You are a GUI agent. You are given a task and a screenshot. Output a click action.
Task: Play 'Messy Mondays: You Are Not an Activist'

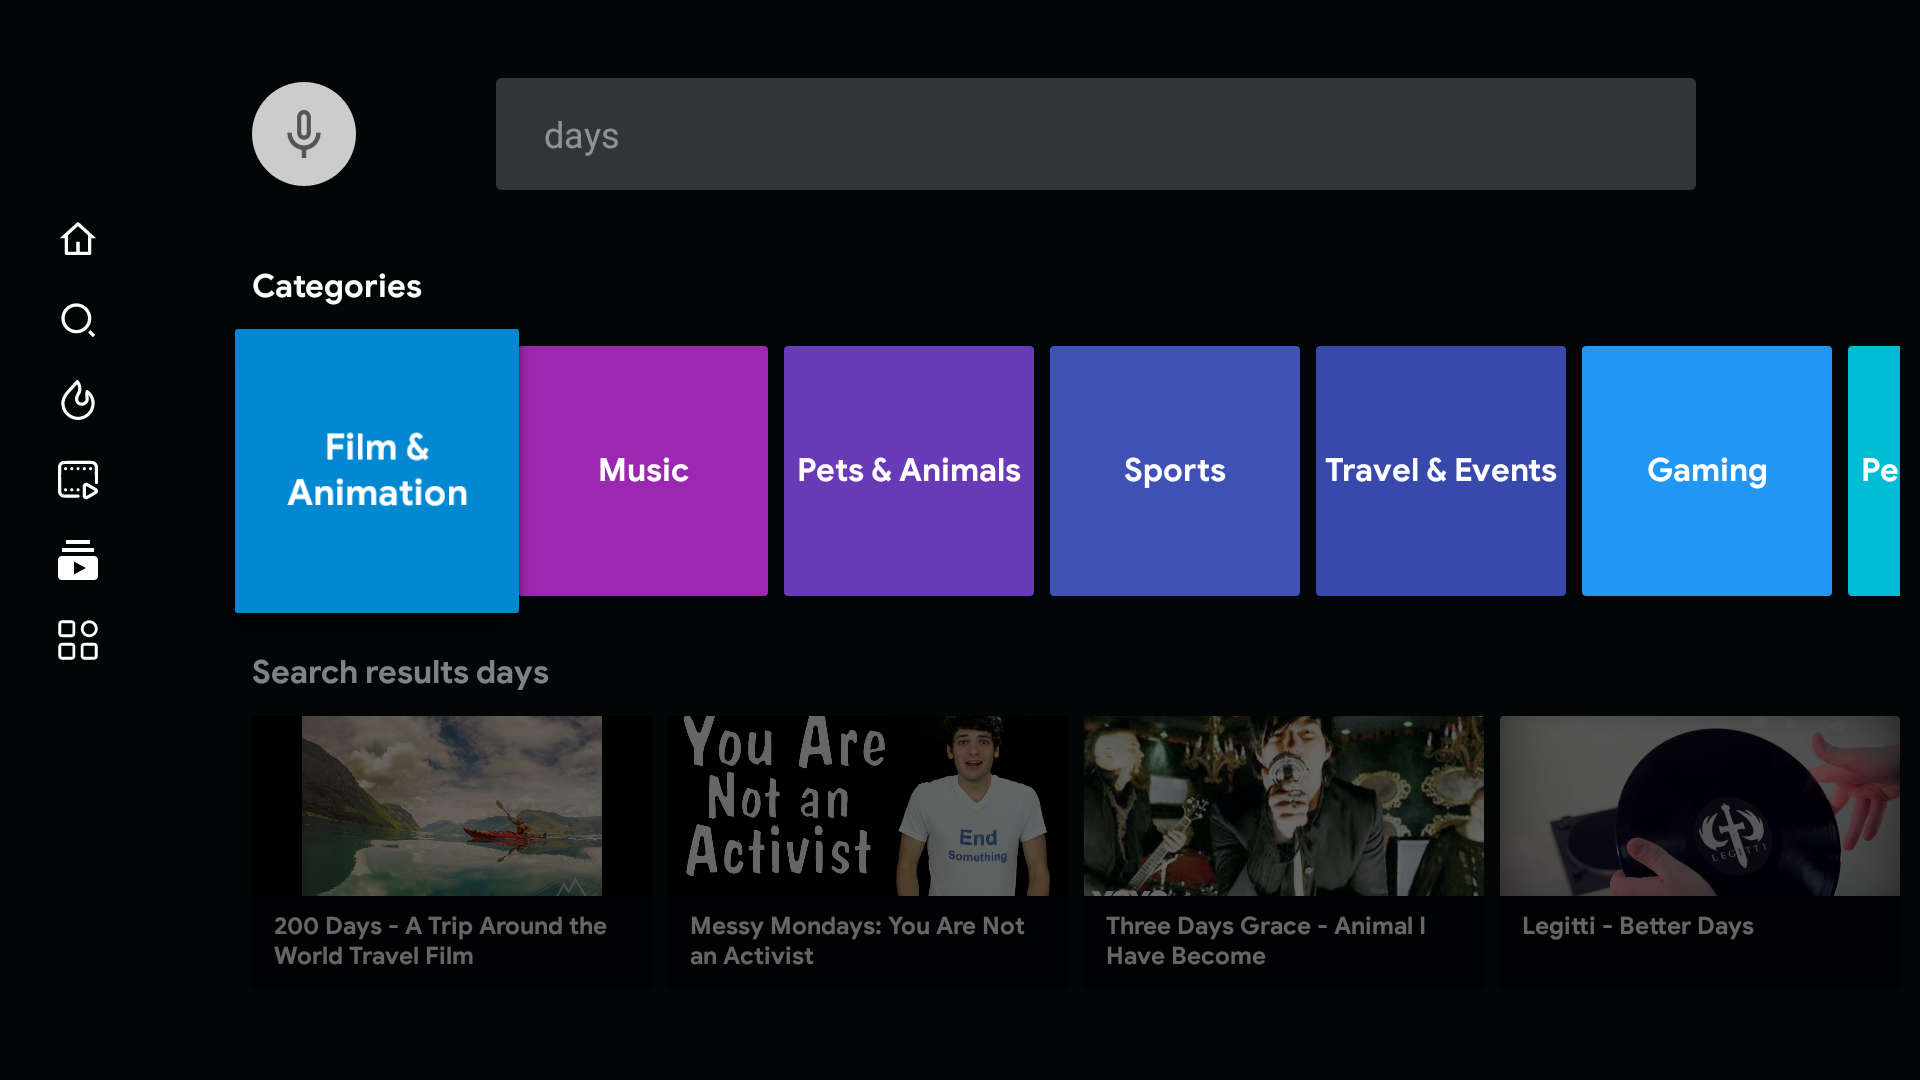pyautogui.click(x=867, y=850)
